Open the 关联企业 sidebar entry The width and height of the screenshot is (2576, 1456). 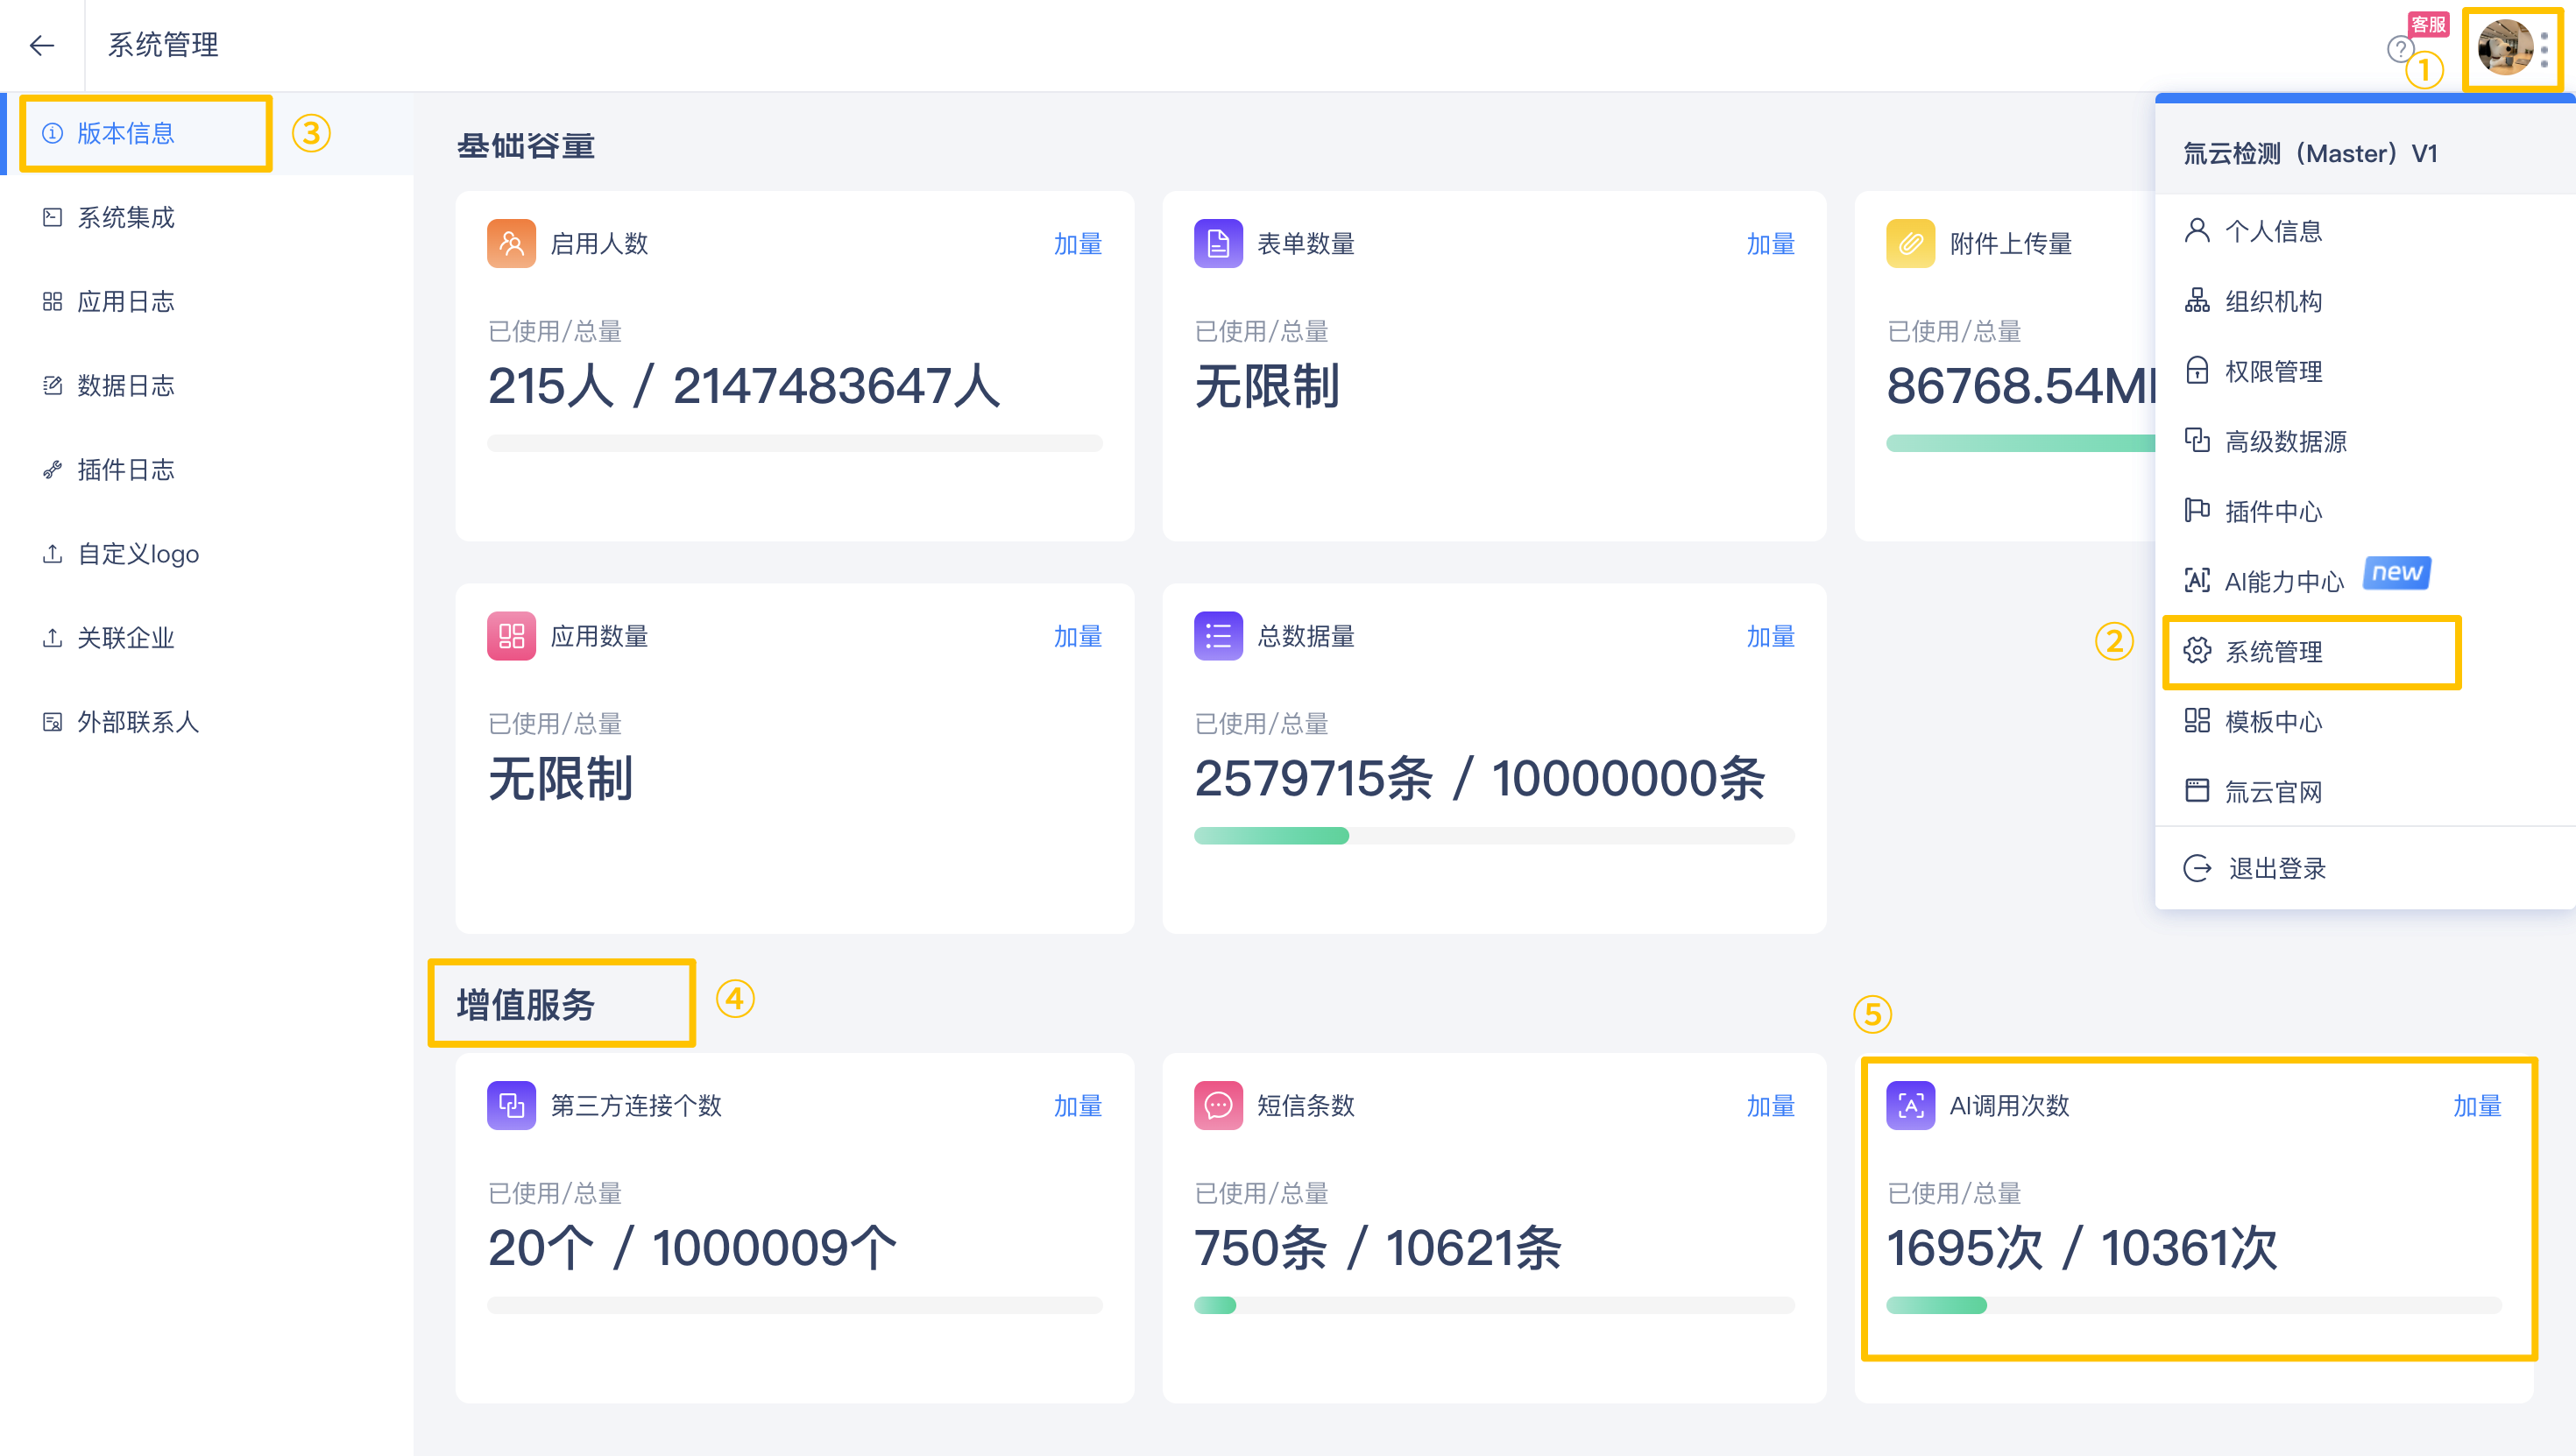[126, 637]
